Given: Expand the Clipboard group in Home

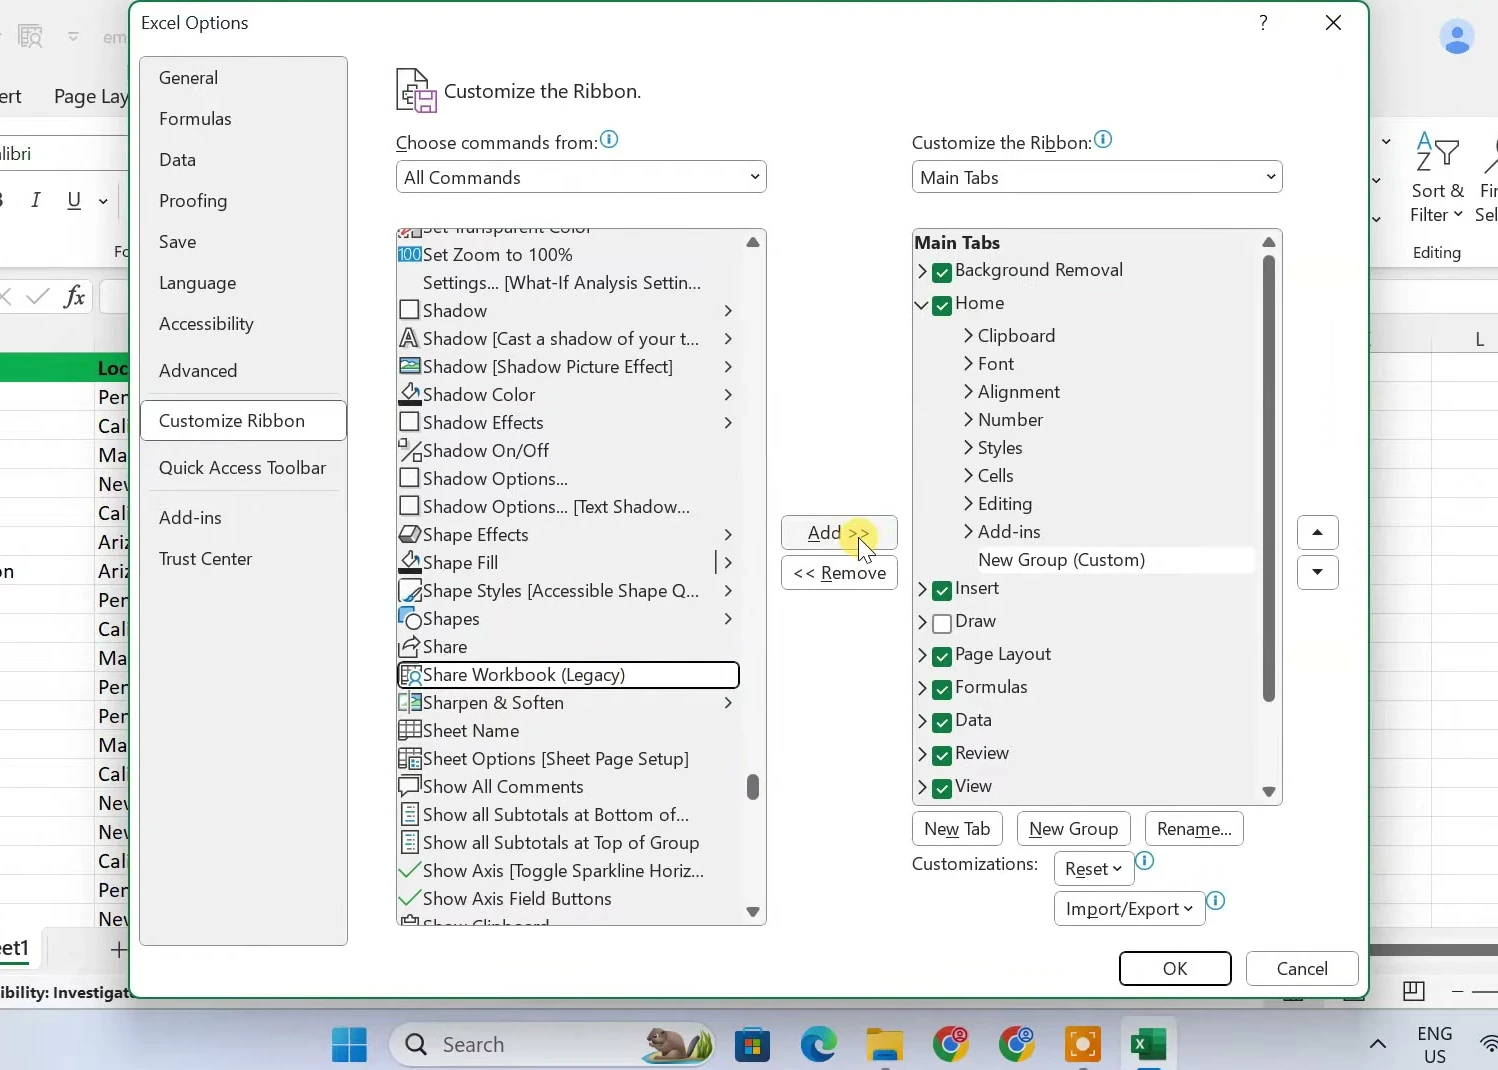Looking at the screenshot, I should pyautogui.click(x=968, y=336).
